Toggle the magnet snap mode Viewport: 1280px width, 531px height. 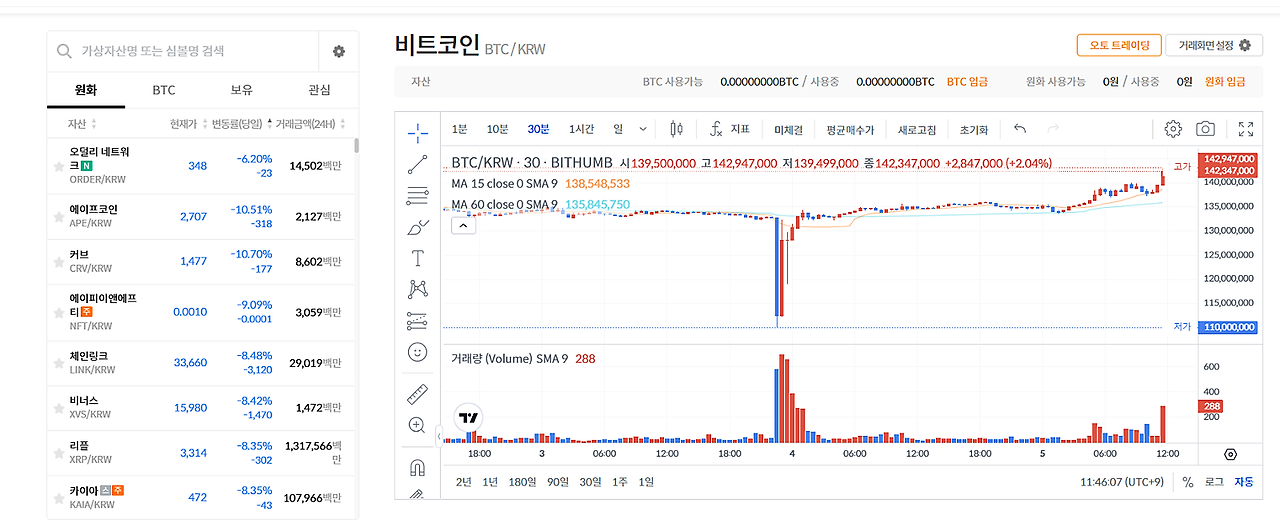tap(418, 467)
